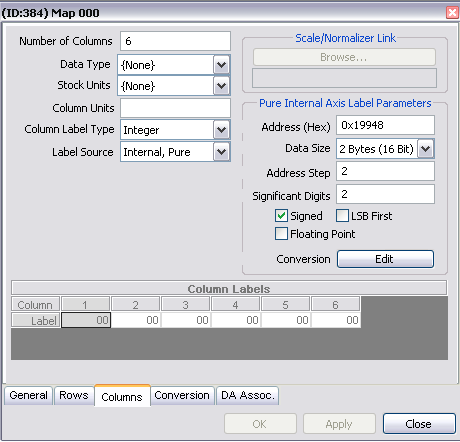Enable the LSB First checkbox

click(x=342, y=216)
